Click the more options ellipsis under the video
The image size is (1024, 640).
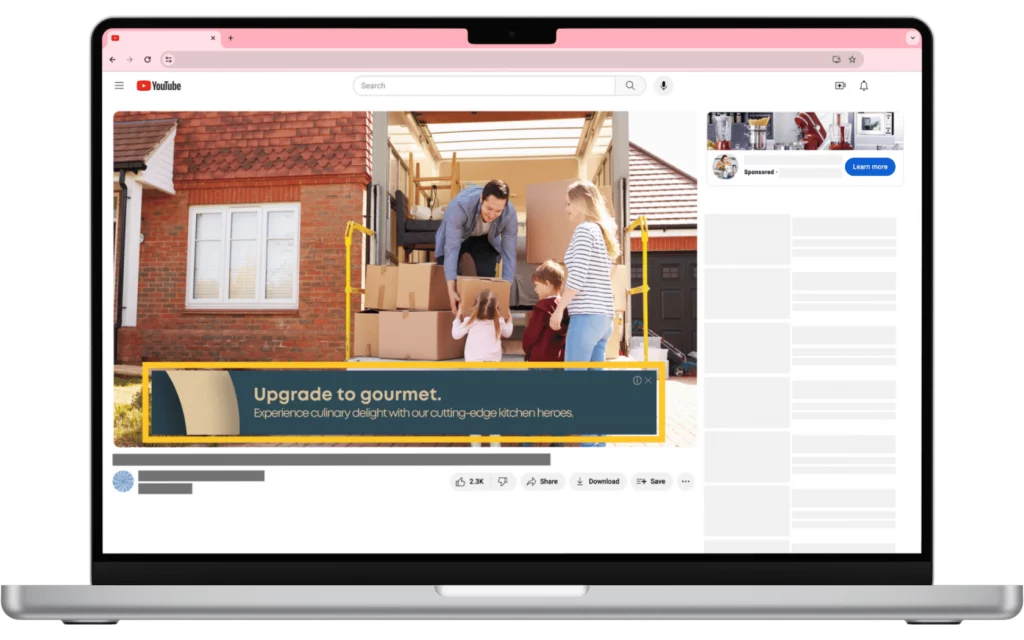(685, 481)
